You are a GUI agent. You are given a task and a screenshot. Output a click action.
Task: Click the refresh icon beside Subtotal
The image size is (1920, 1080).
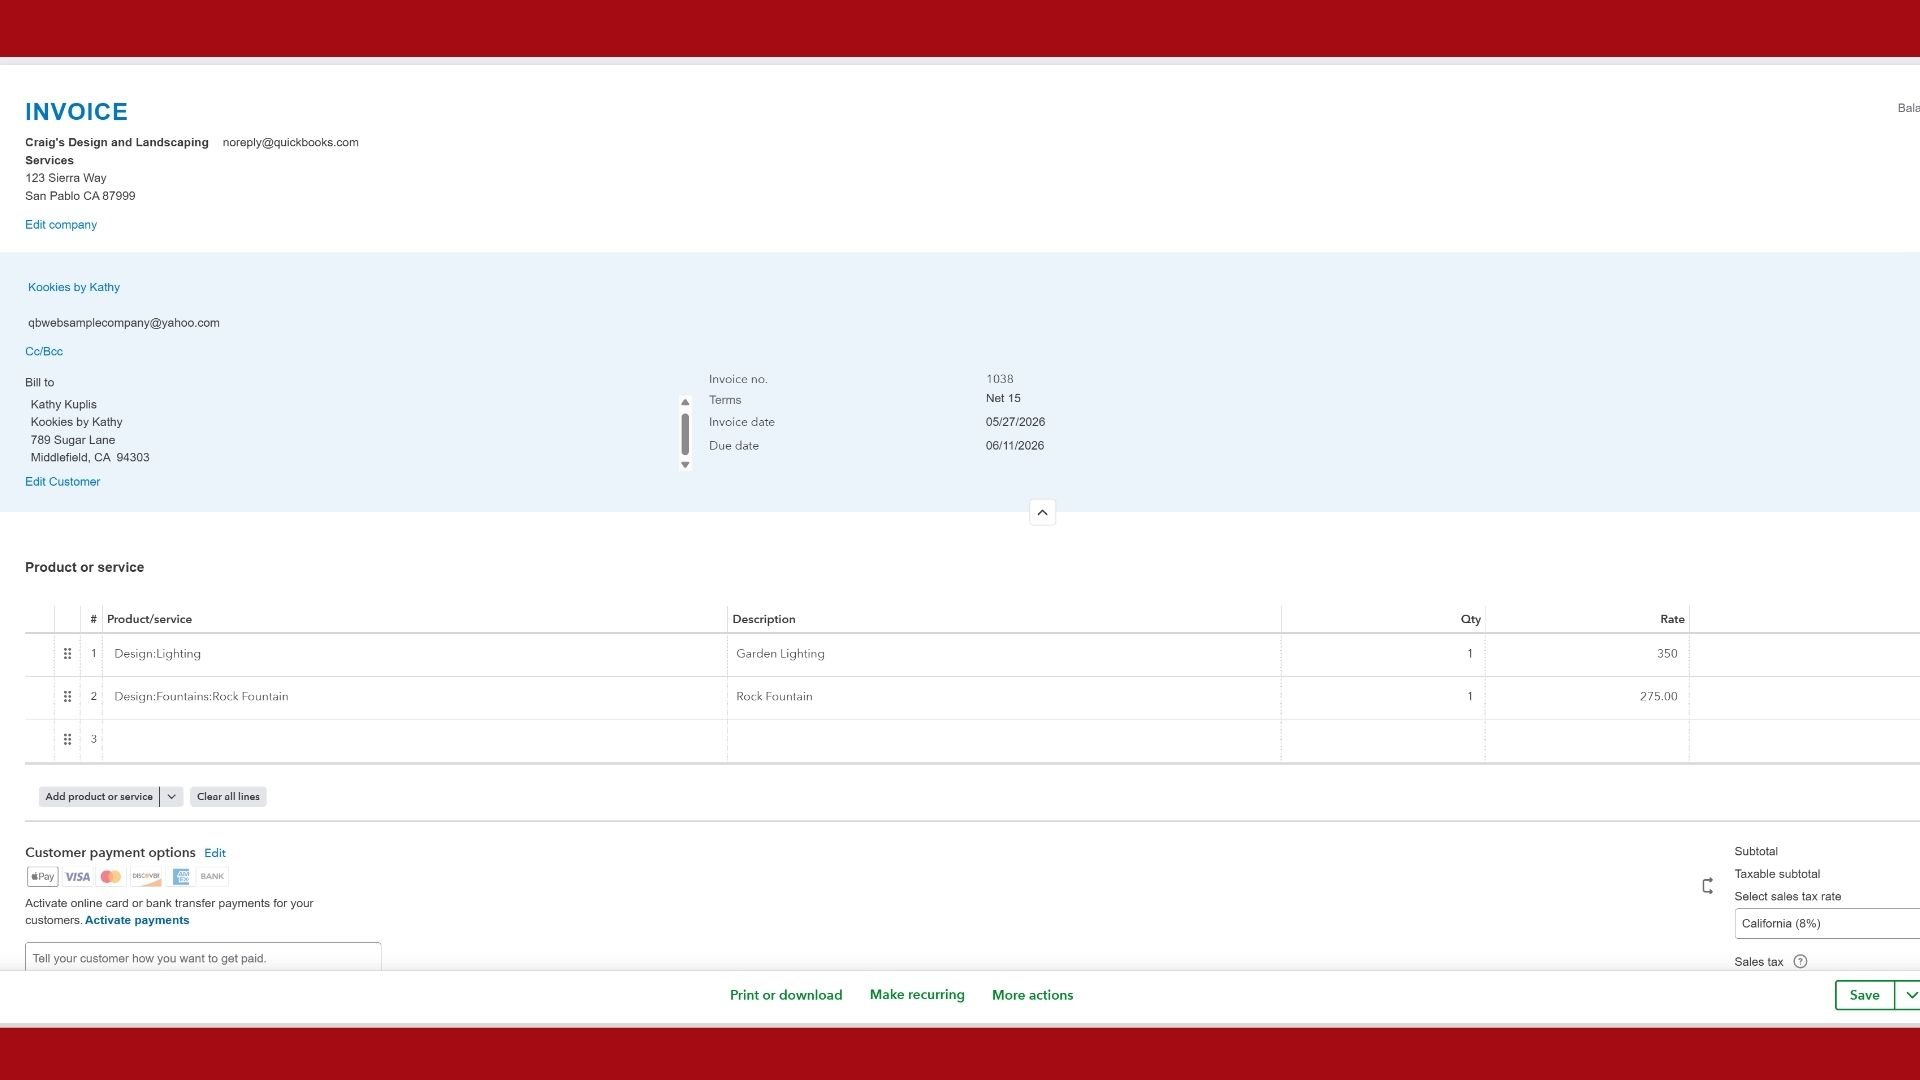[1707, 886]
